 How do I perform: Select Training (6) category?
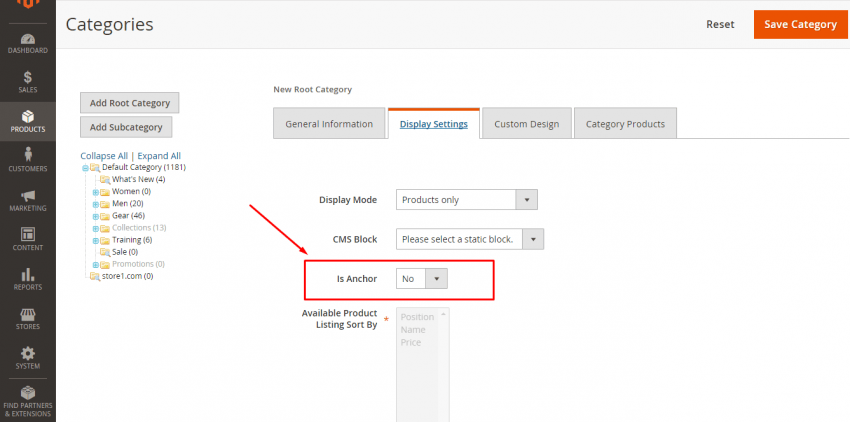point(132,240)
